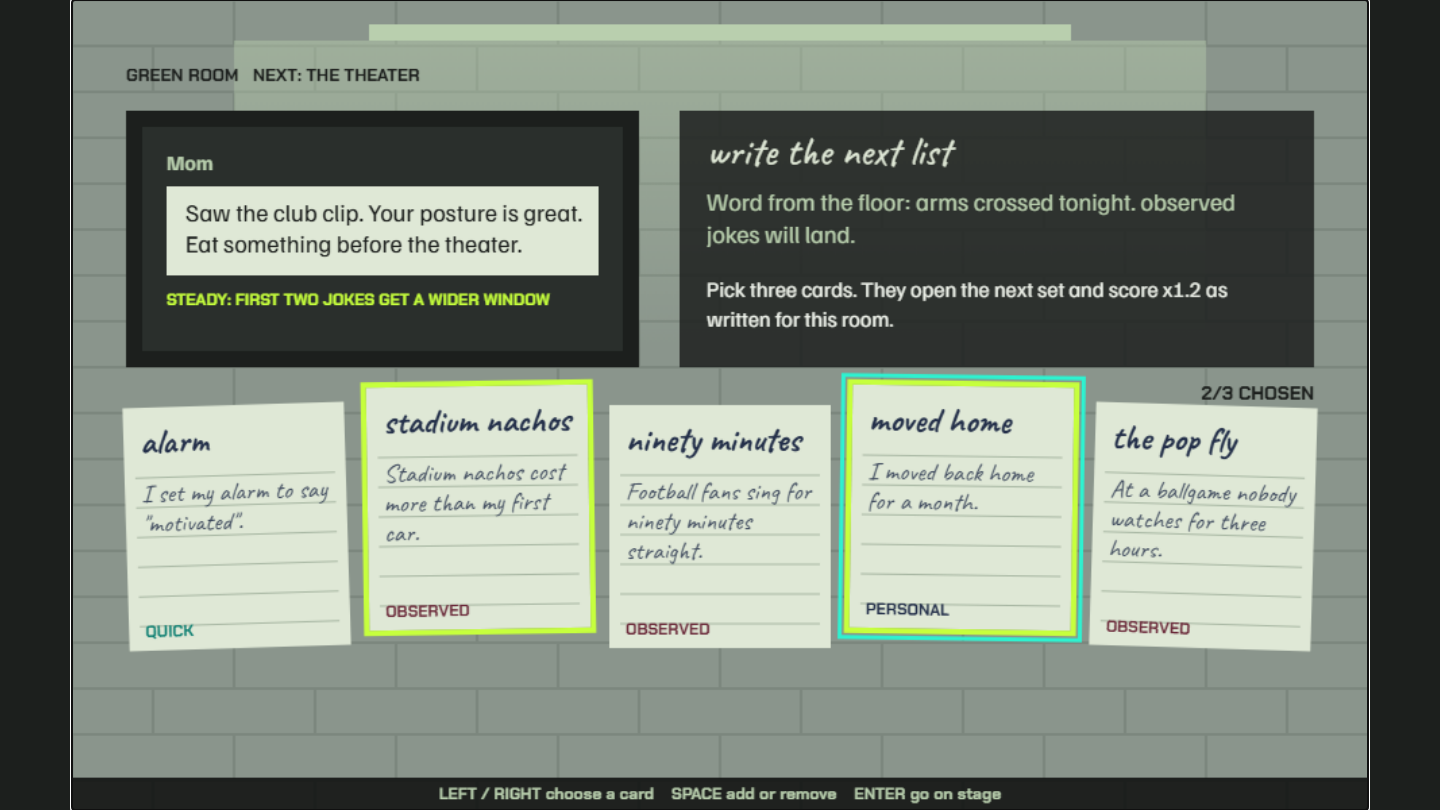The width and height of the screenshot is (1440, 810).
Task: Click 'Stadium nachos cost more' joke text
Action: pyautogui.click(x=476, y=503)
